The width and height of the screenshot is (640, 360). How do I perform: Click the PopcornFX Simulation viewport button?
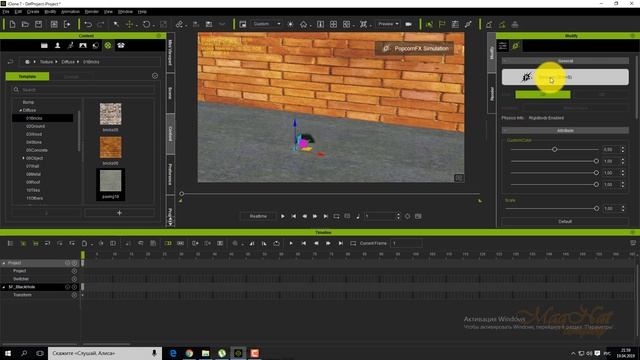415,49
